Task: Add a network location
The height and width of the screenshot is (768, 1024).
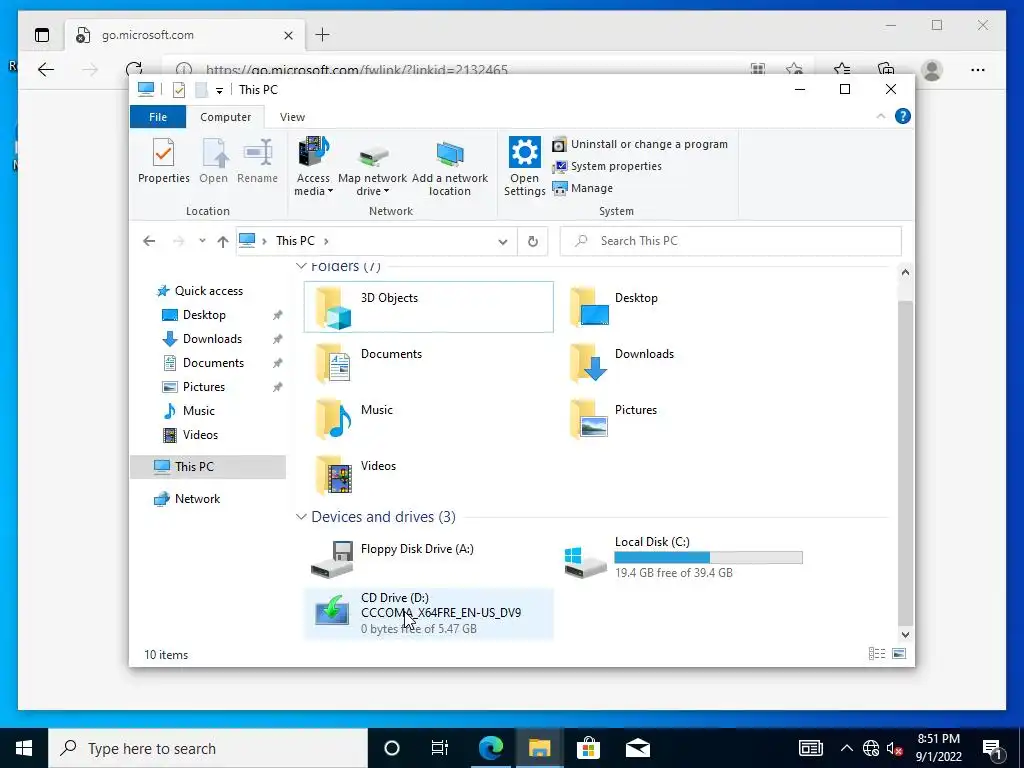Action: click(449, 167)
